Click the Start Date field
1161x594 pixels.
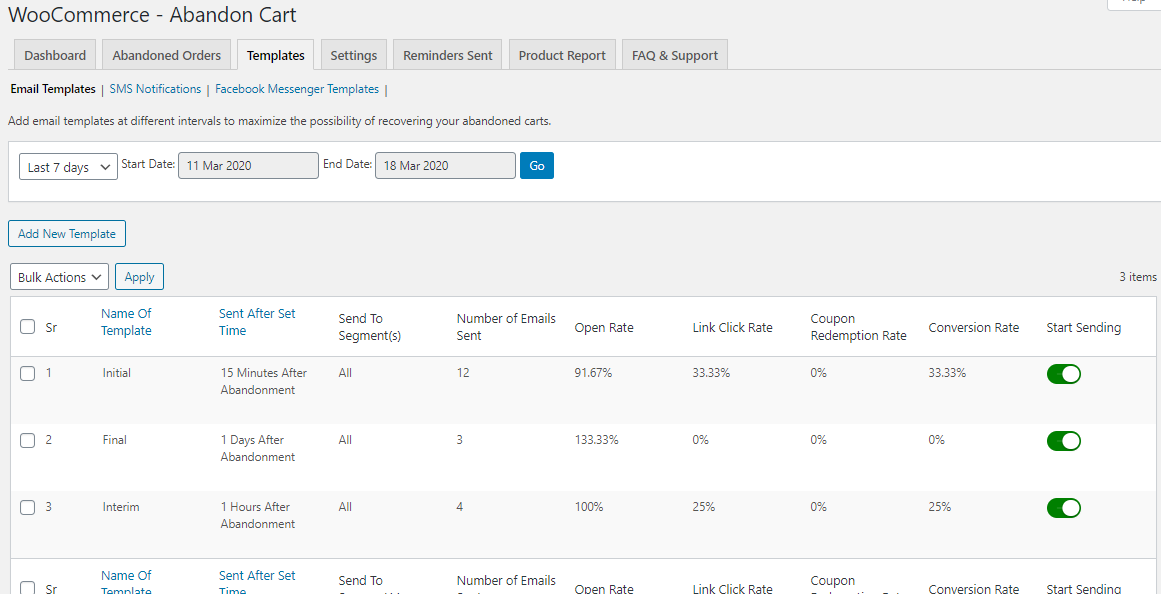(248, 166)
